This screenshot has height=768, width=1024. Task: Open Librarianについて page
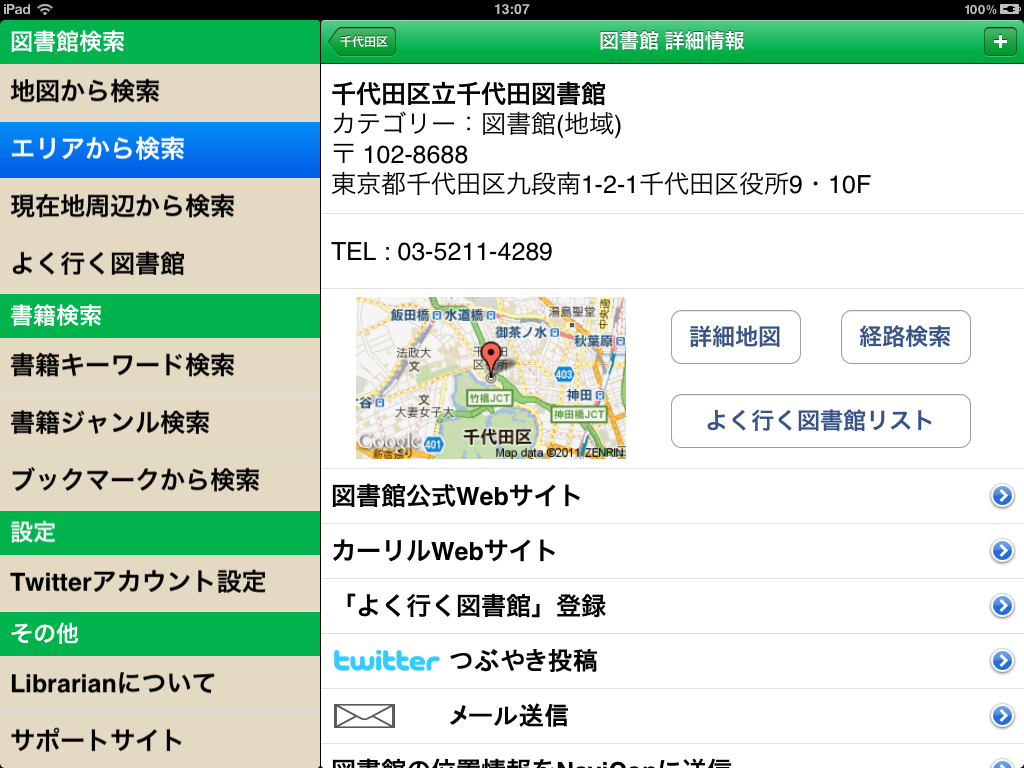[x=160, y=684]
